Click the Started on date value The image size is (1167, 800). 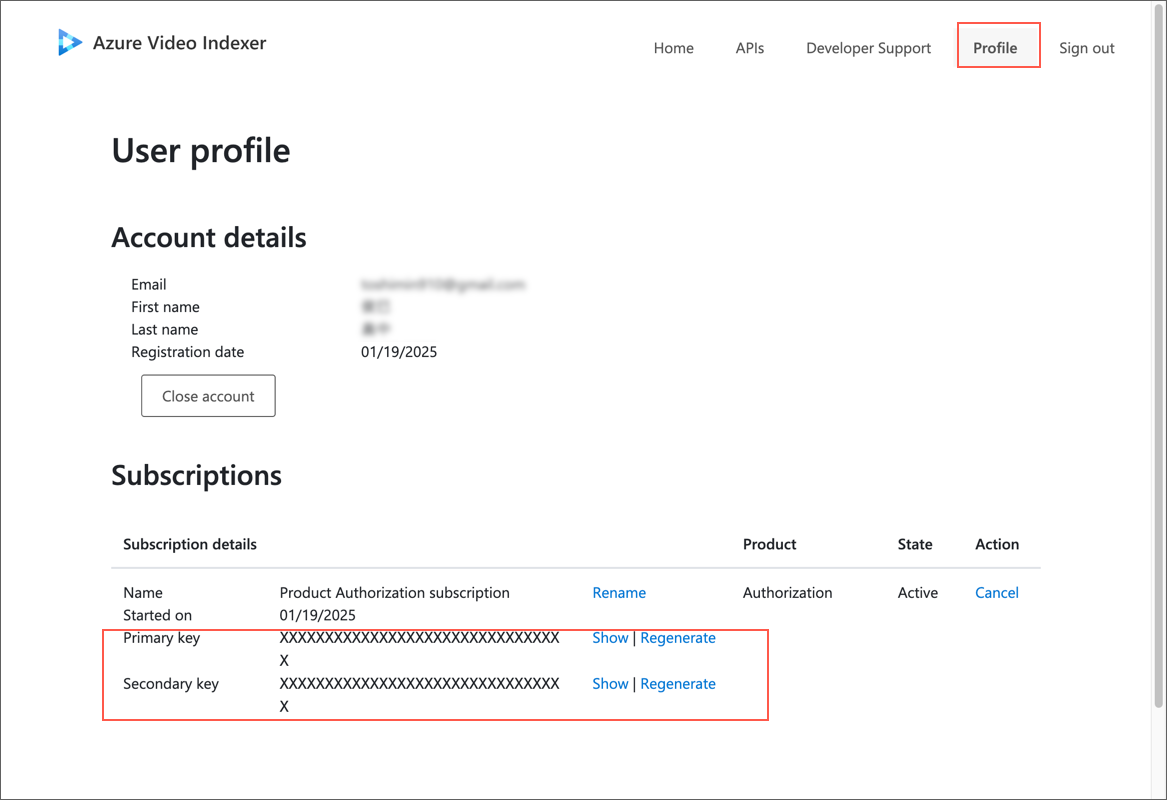[318, 615]
